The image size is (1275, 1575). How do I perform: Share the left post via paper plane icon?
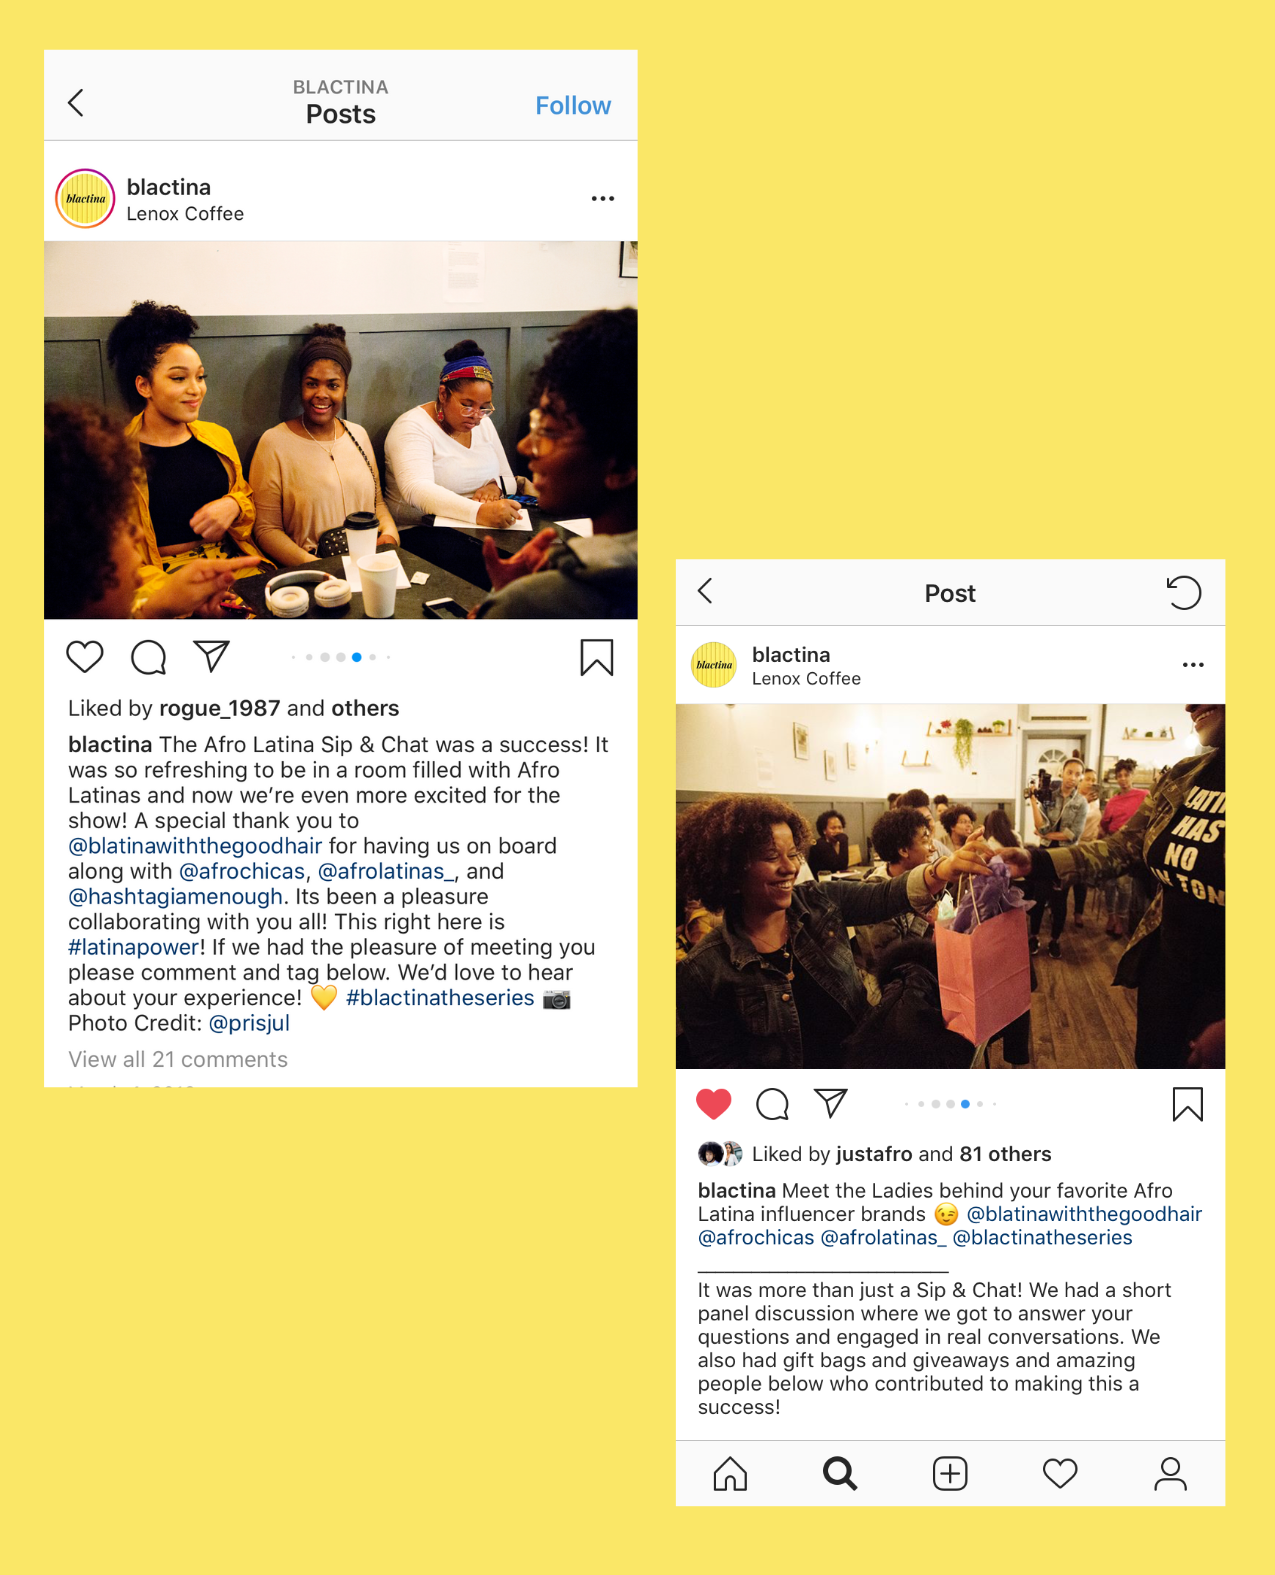coord(212,656)
